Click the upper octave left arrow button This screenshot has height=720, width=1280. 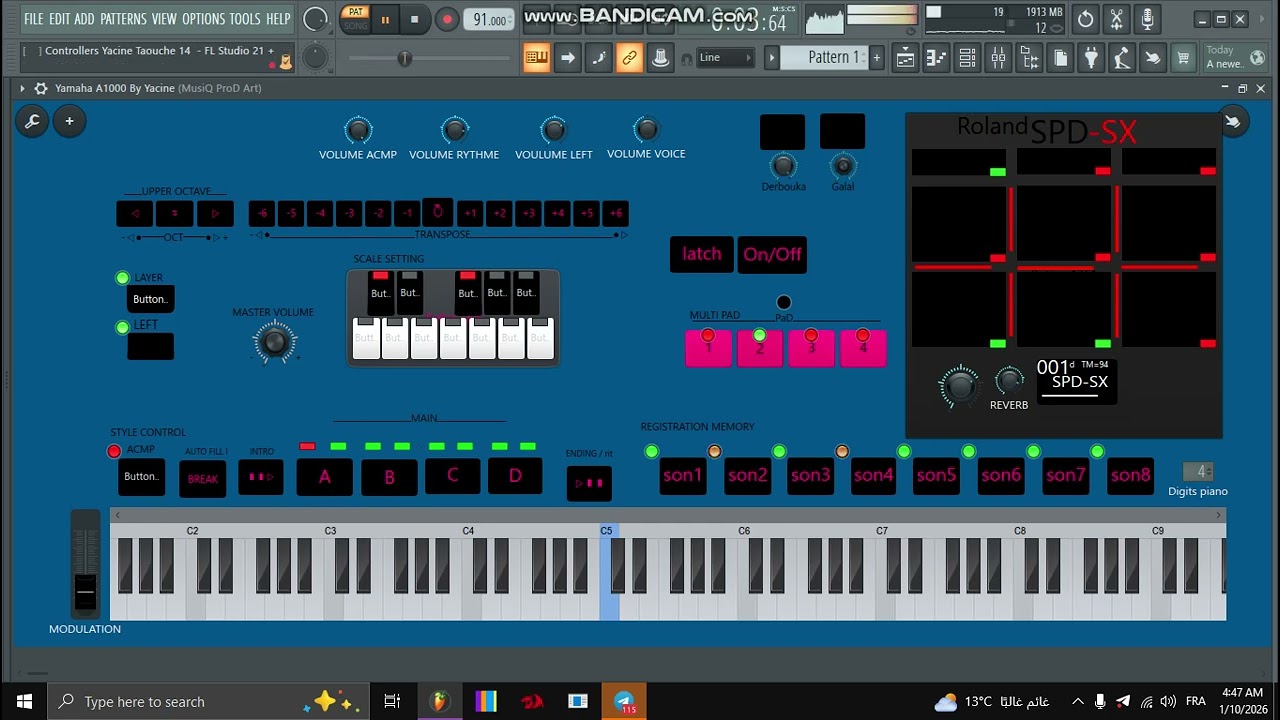(x=135, y=213)
